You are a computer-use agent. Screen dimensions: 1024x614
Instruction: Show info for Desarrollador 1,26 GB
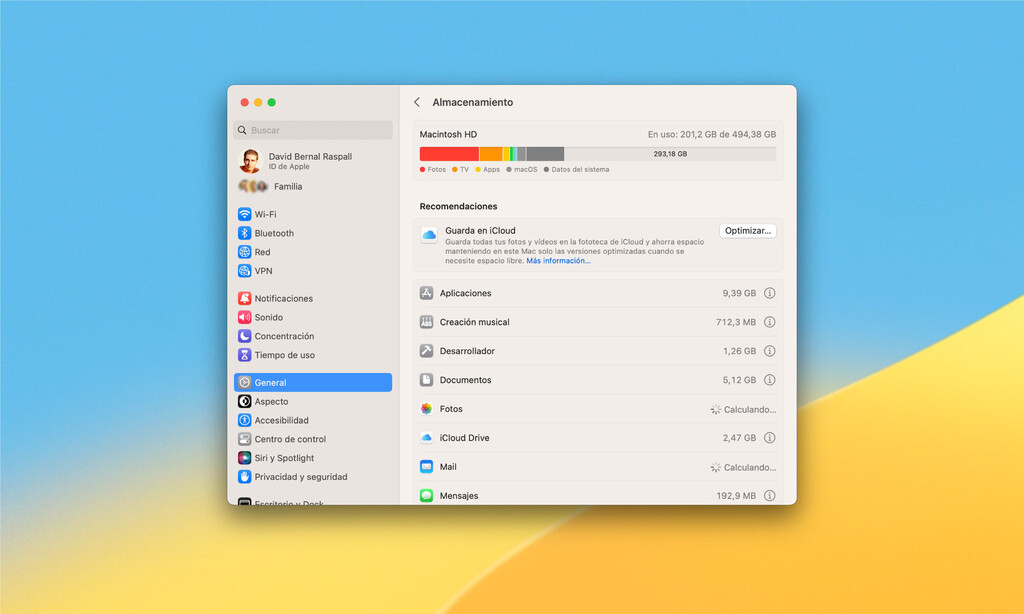tap(770, 351)
